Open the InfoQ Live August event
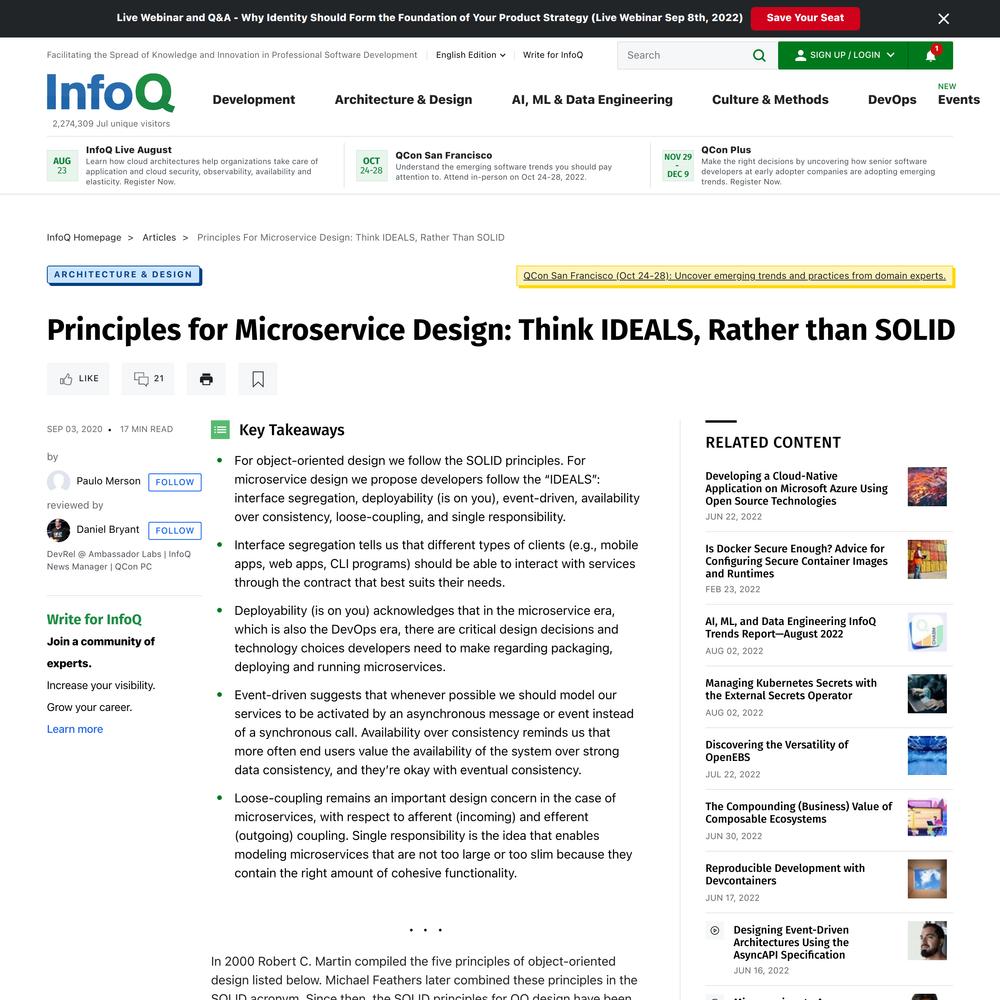Screen dimensions: 1000x1000 pos(129,150)
